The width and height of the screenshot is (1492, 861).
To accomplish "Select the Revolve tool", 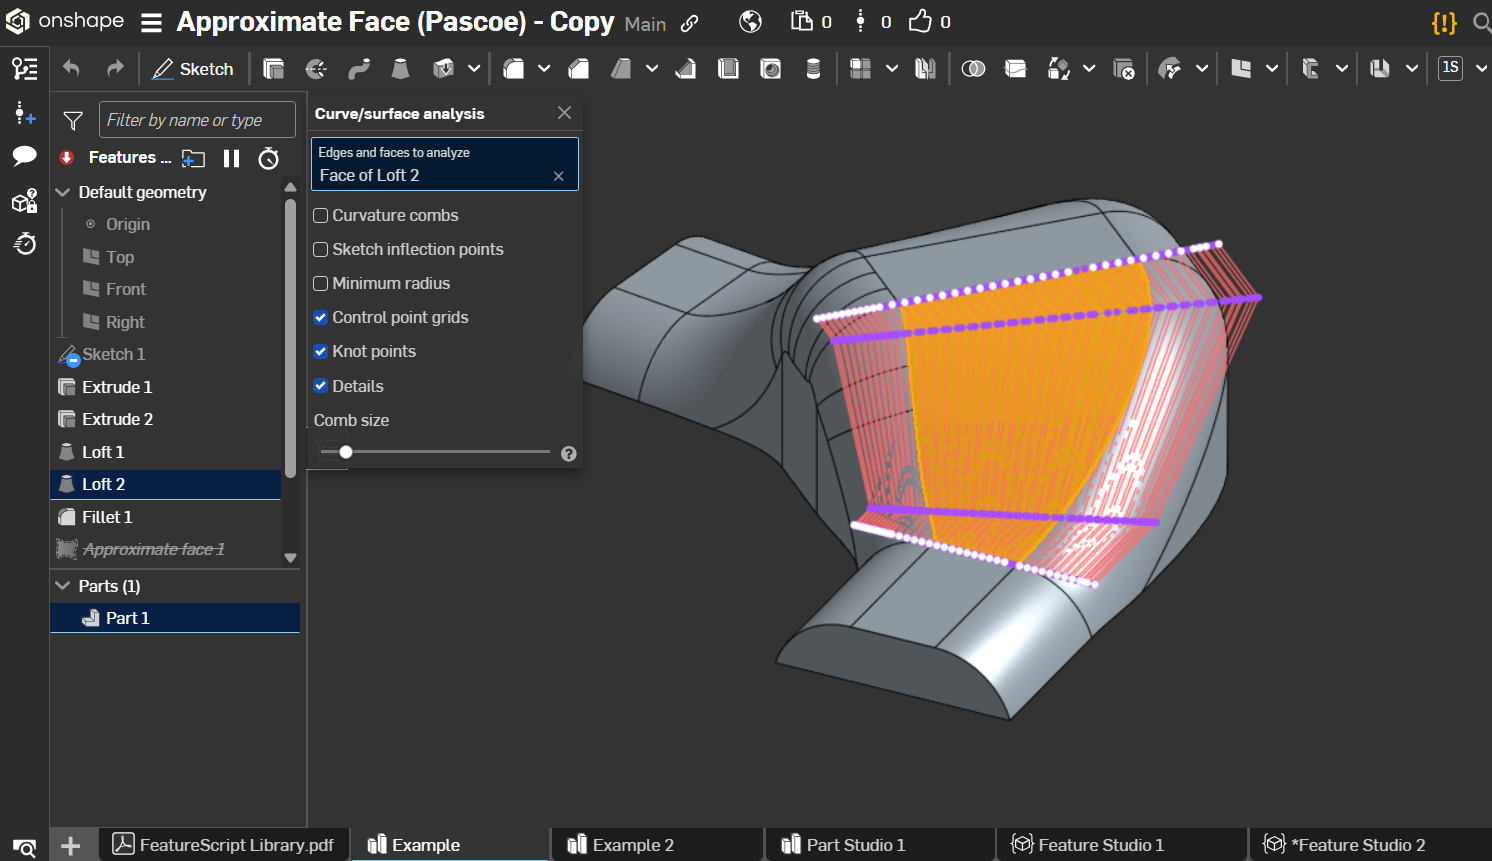I will tap(316, 68).
